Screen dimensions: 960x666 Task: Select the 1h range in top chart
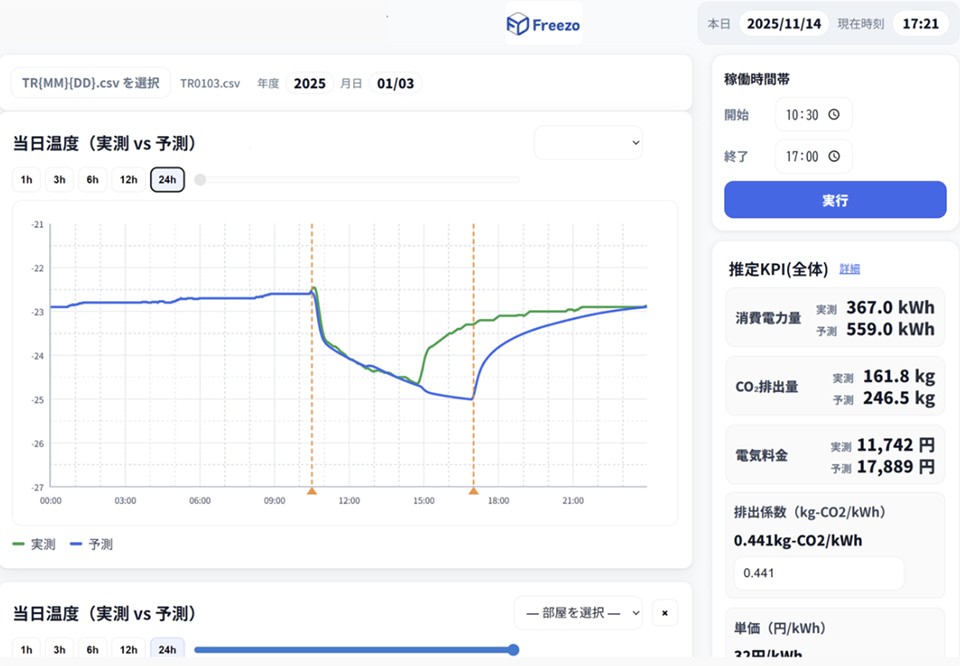27,180
